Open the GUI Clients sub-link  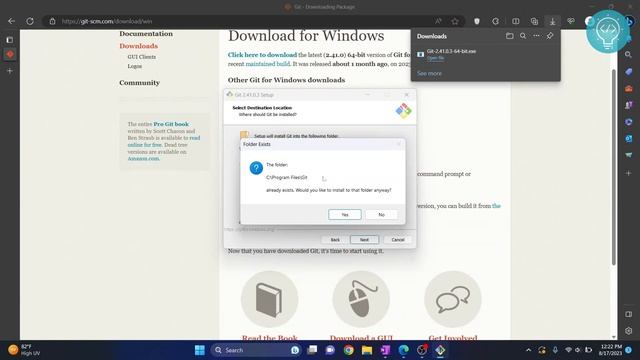click(142, 57)
